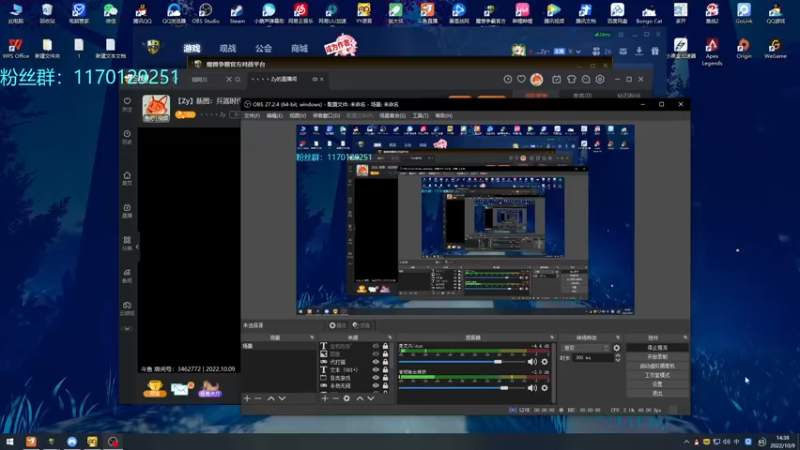Open 分类 grid icon in Douyu sidebar

click(x=127, y=240)
